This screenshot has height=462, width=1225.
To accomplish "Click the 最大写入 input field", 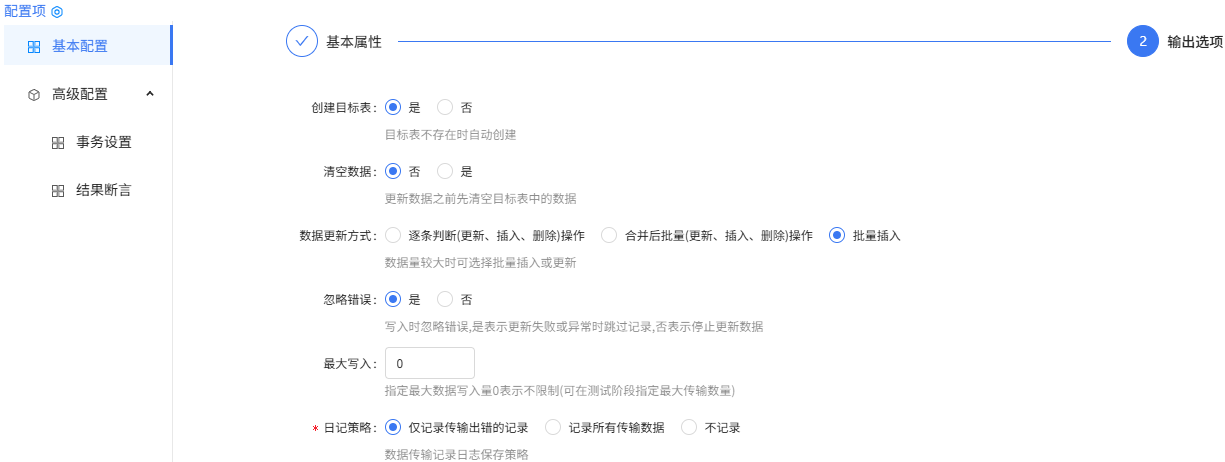I will [430, 363].
